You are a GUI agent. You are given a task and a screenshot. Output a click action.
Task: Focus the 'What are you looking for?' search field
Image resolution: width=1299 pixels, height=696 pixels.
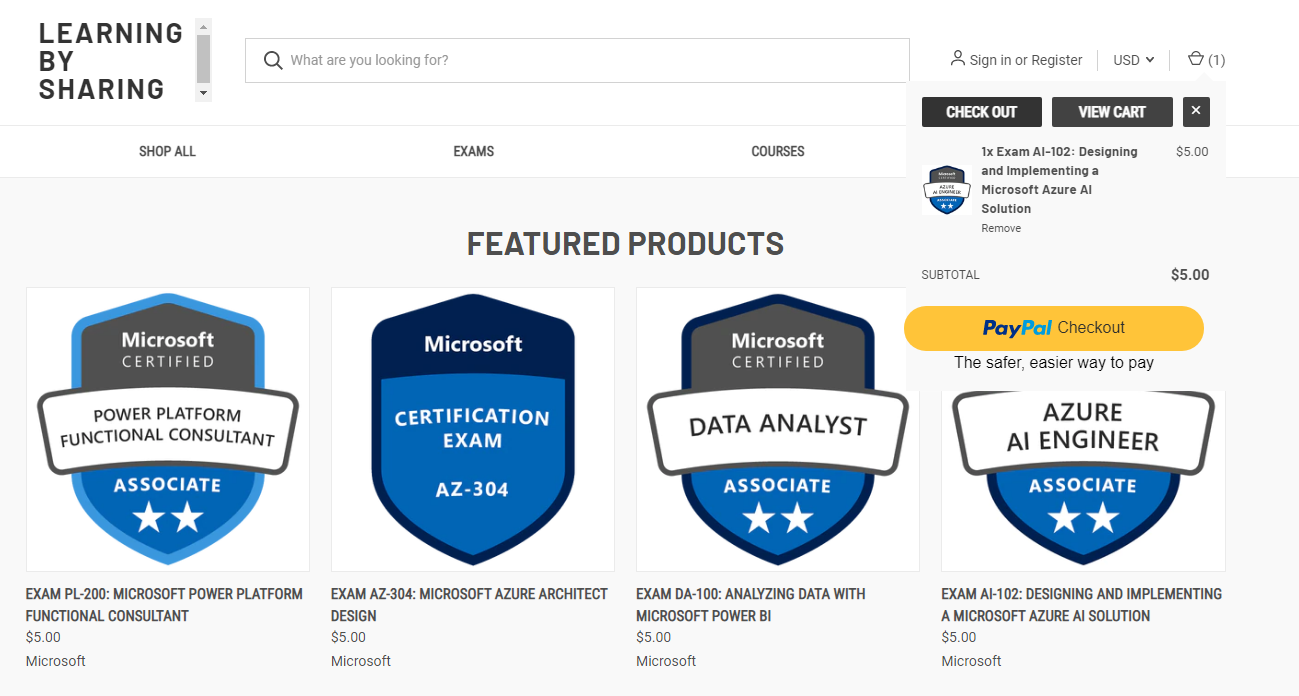click(577, 60)
